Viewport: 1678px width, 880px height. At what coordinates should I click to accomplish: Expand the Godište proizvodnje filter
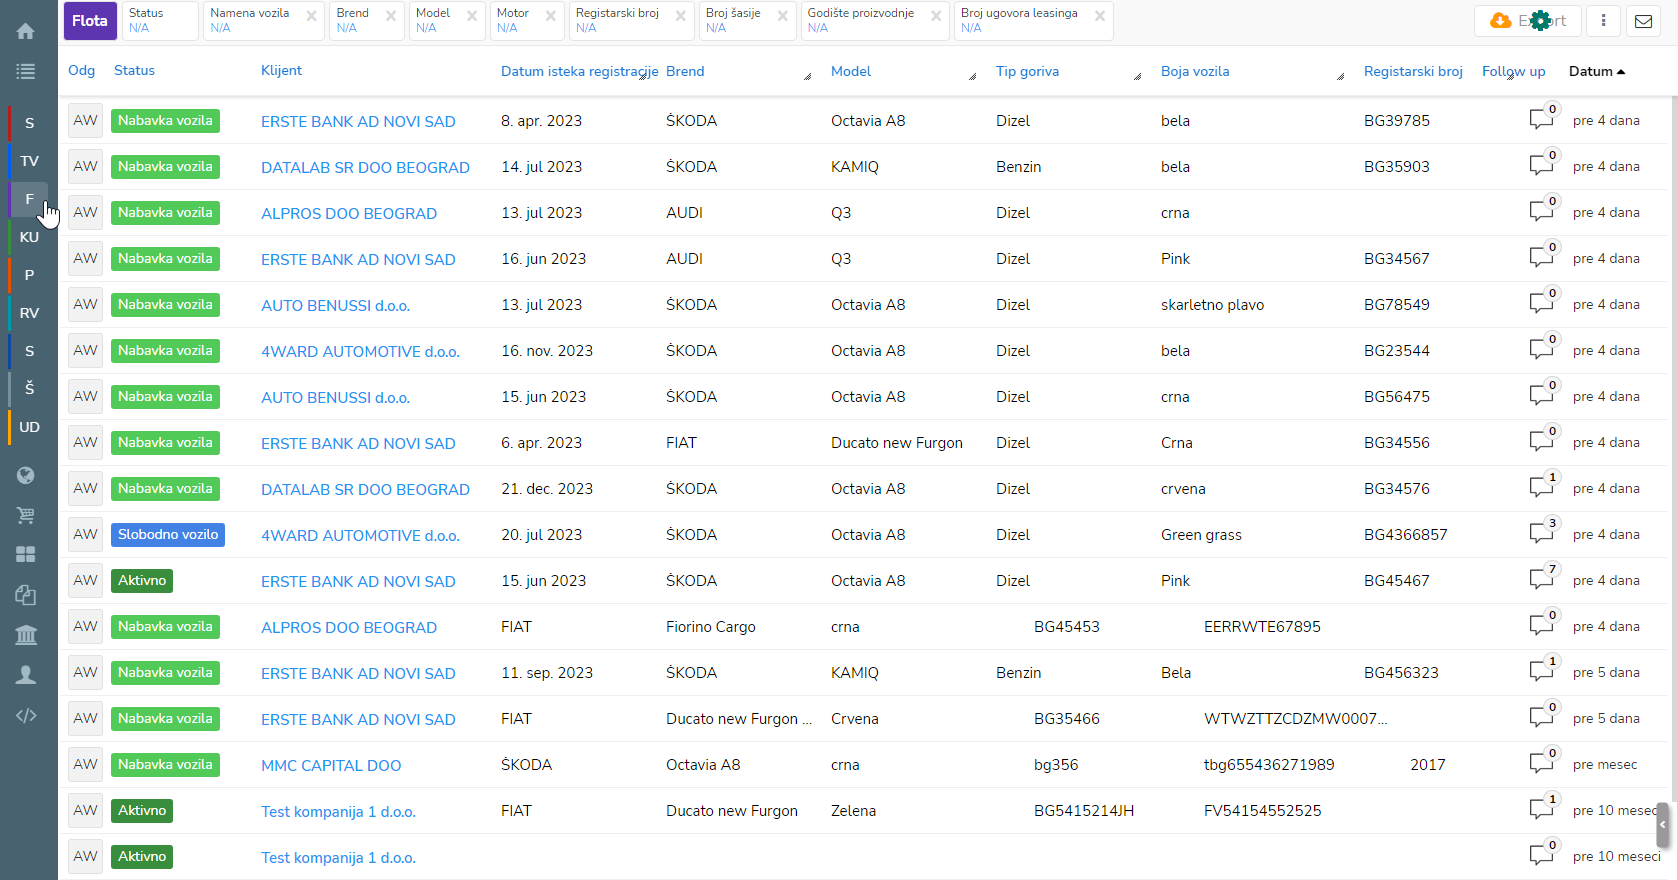pos(864,21)
